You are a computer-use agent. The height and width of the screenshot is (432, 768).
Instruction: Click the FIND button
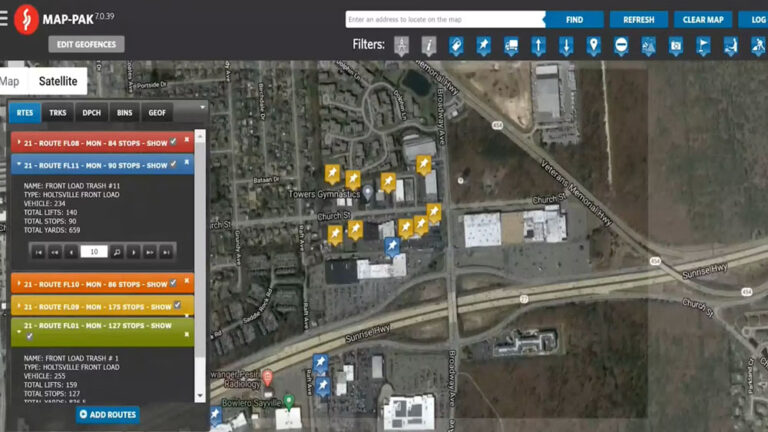pyautogui.click(x=575, y=20)
